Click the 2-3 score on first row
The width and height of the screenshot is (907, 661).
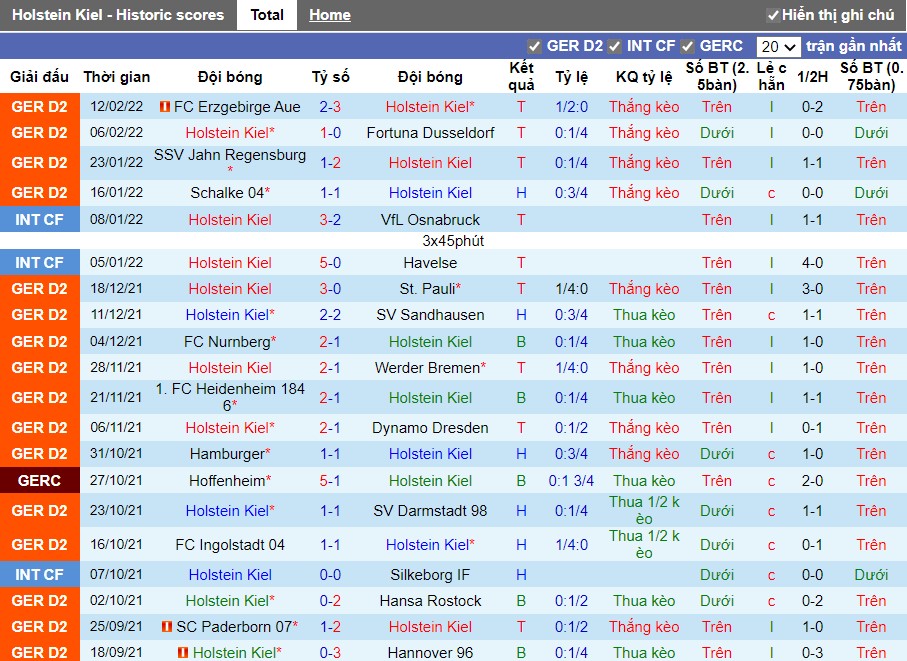tap(330, 106)
